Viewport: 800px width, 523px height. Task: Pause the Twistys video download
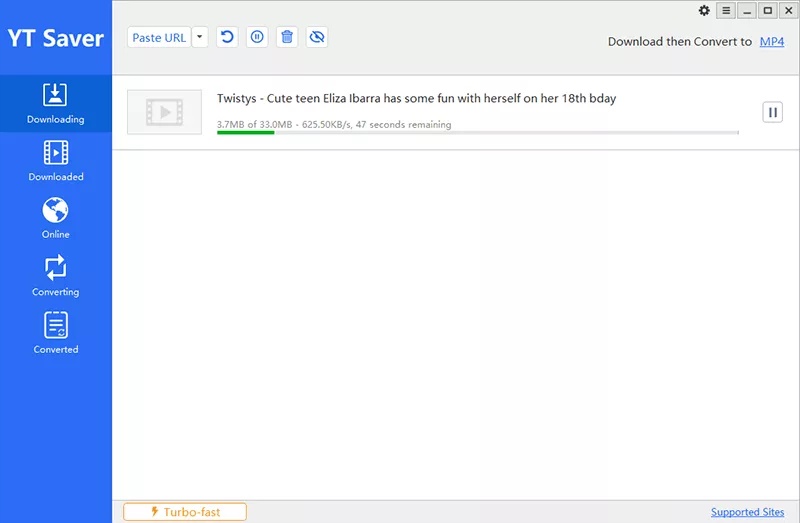[x=772, y=112]
